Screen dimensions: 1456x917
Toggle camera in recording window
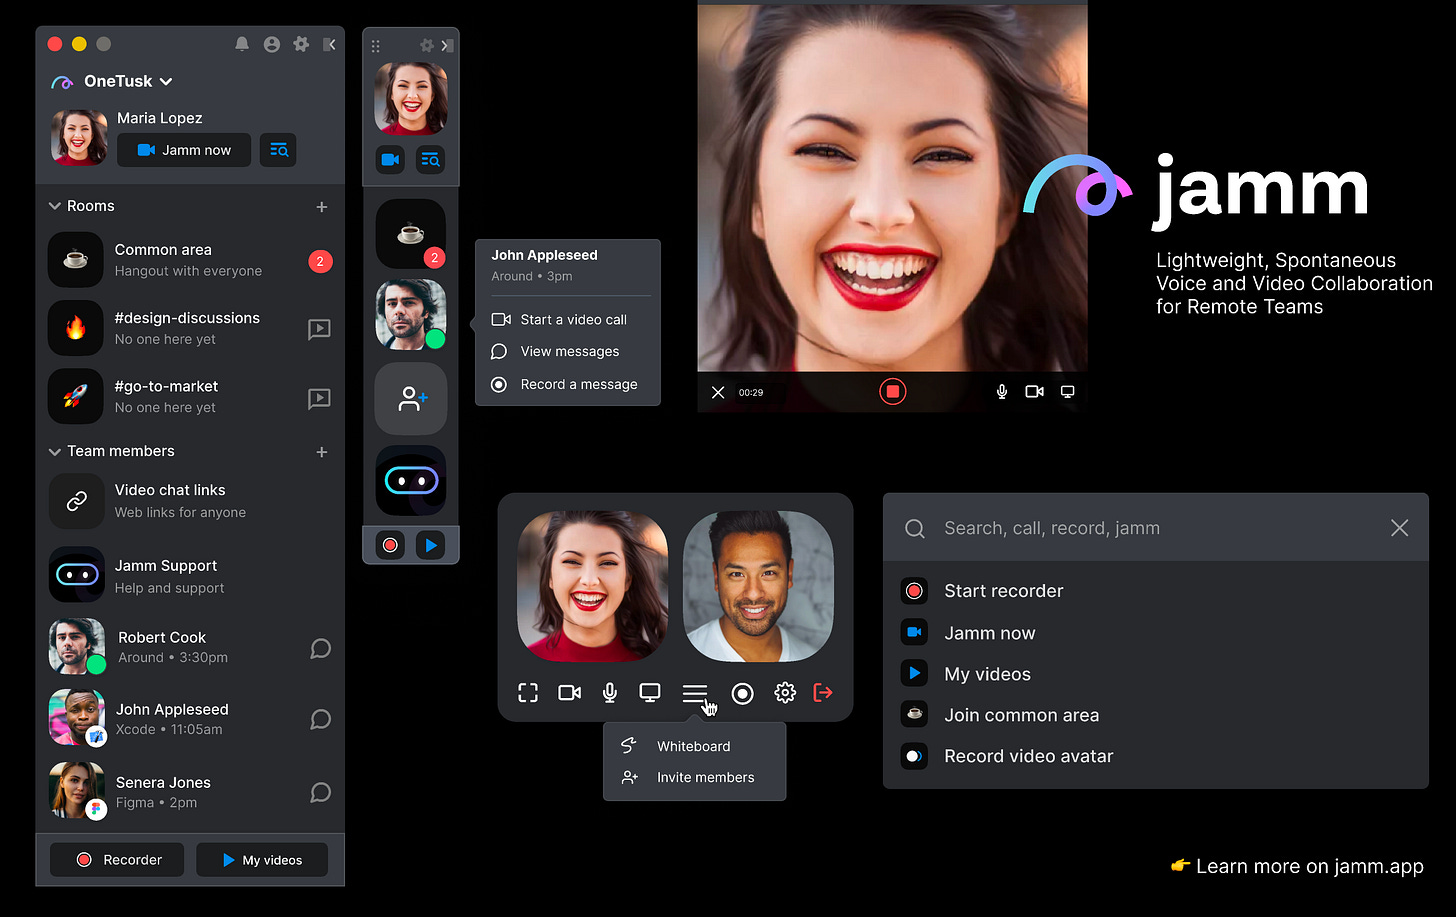[1035, 392]
